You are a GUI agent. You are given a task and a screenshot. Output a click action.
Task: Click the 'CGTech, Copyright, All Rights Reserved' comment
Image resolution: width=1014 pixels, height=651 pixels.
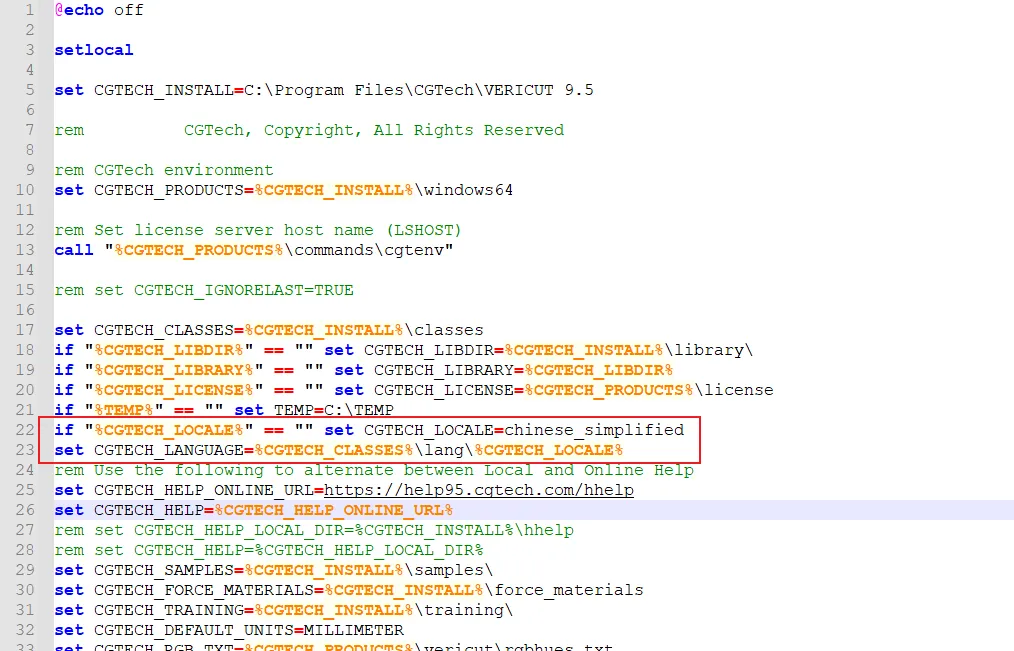point(374,130)
